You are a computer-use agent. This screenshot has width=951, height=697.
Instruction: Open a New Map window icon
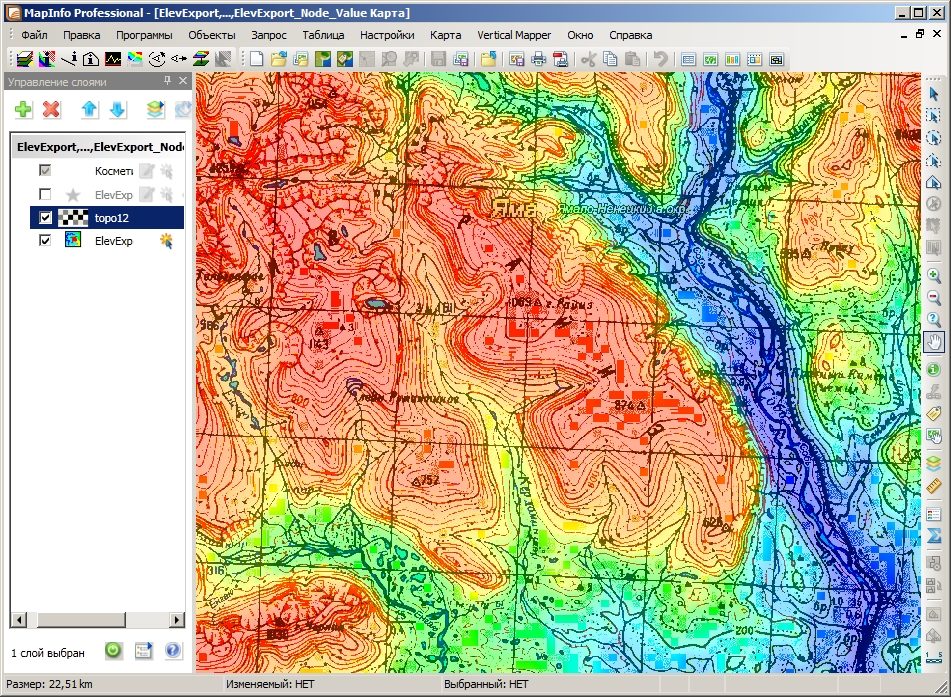click(710, 59)
